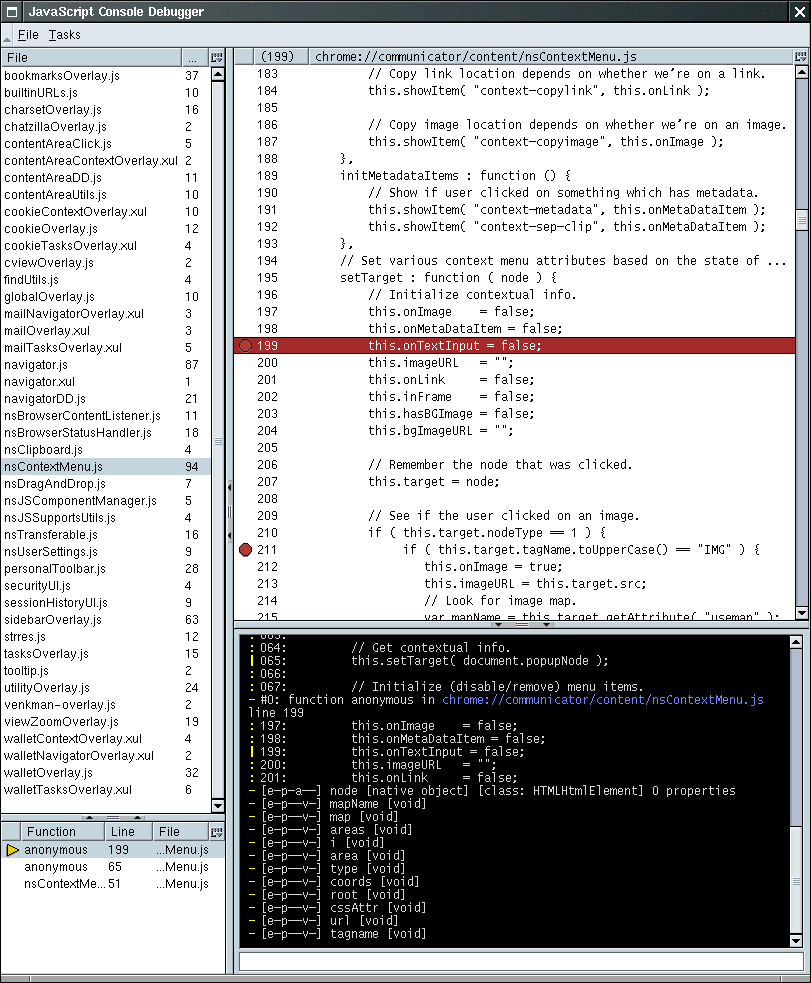Select cookieOverlay.js in file list
This screenshot has width=811, height=983.
coord(106,229)
